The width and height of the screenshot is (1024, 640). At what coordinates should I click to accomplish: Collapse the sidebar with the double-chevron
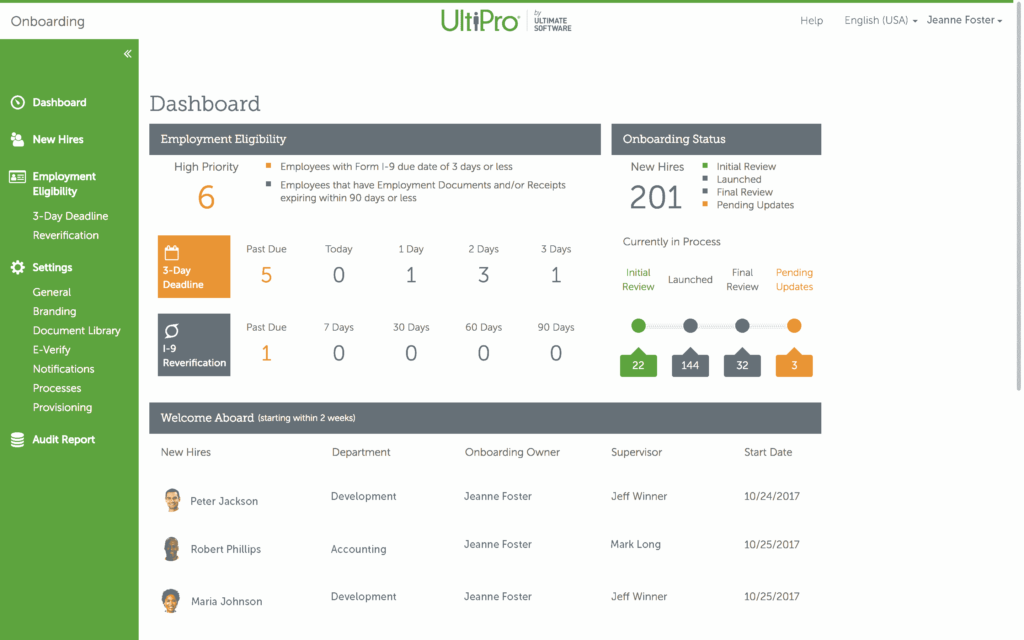[126, 54]
